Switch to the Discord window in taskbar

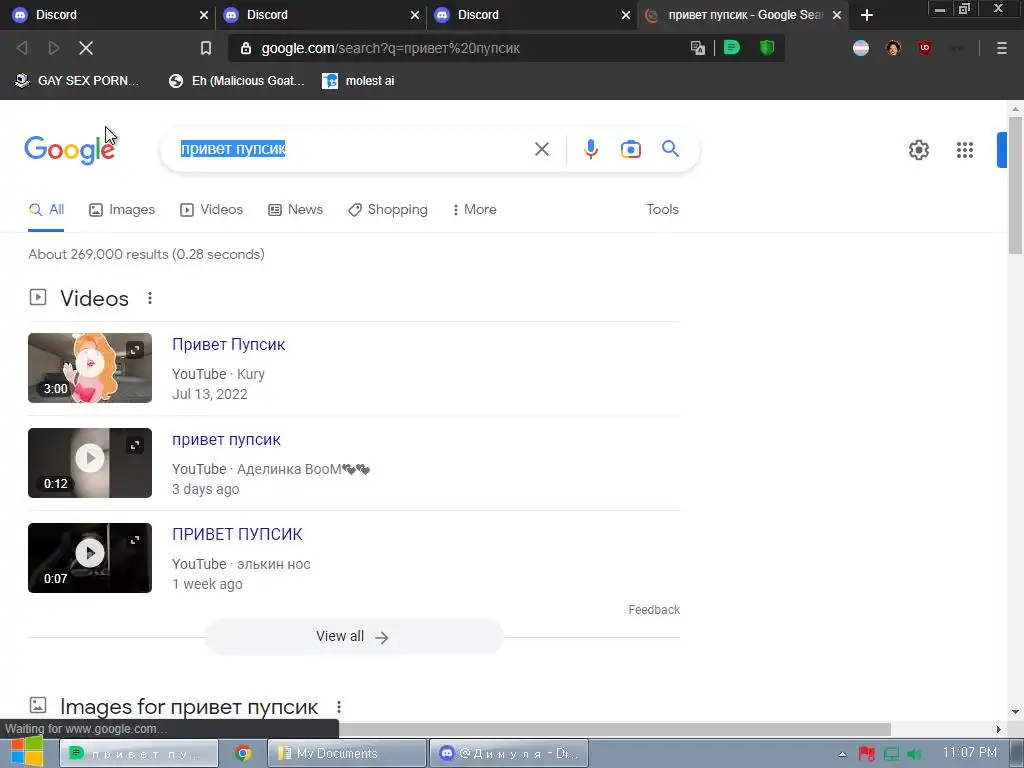click(509, 753)
